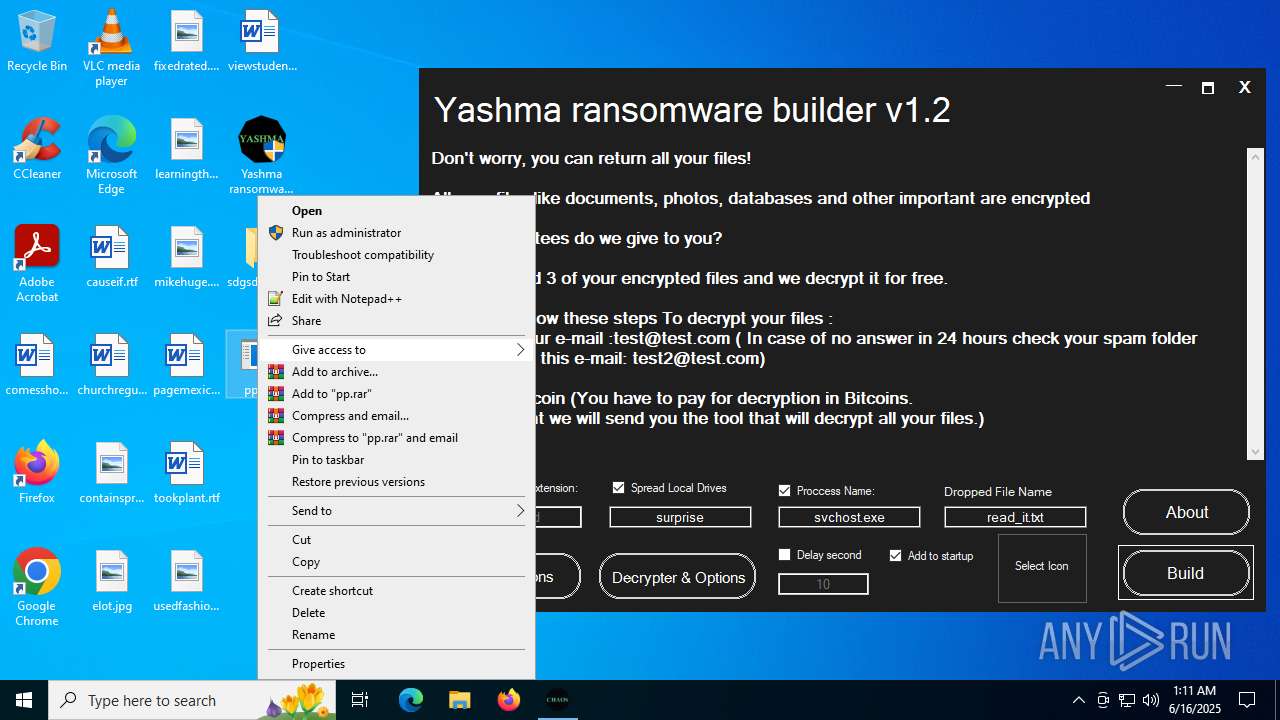Click the About button
The image size is (1280, 720).
click(1186, 512)
